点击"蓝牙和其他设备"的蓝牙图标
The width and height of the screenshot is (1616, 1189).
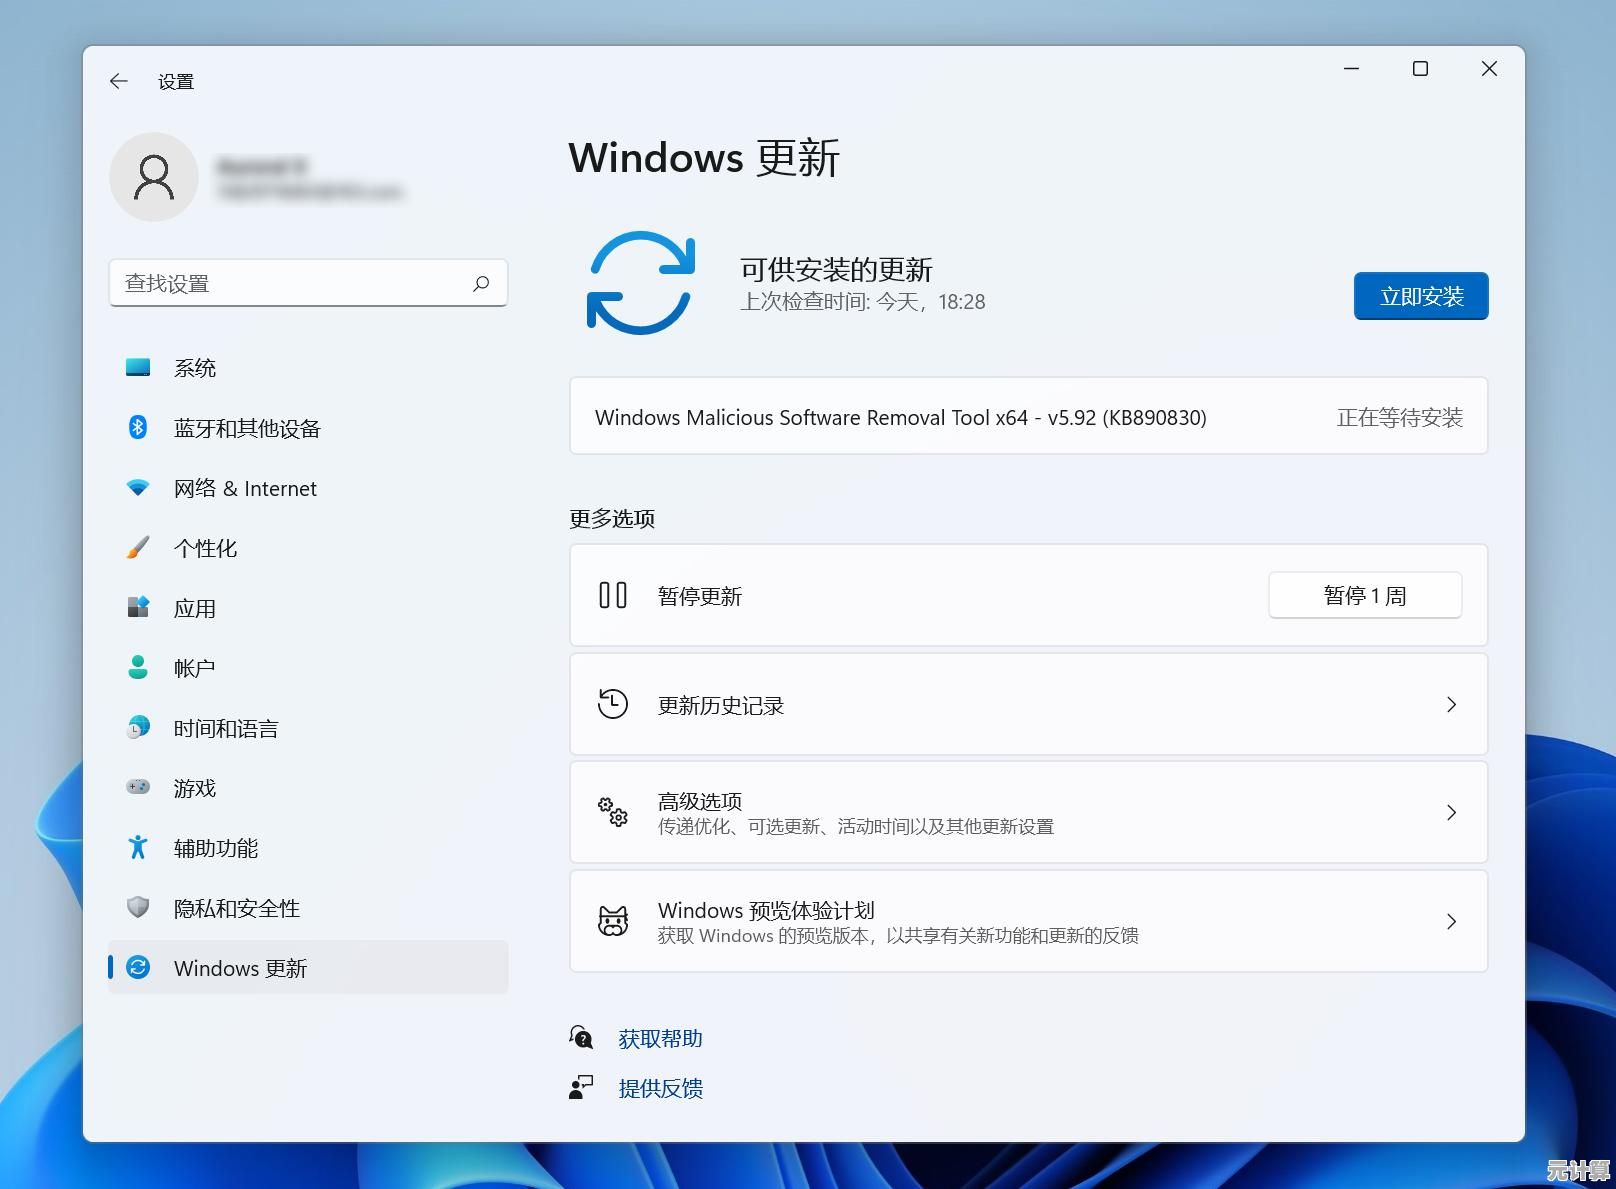click(x=139, y=428)
